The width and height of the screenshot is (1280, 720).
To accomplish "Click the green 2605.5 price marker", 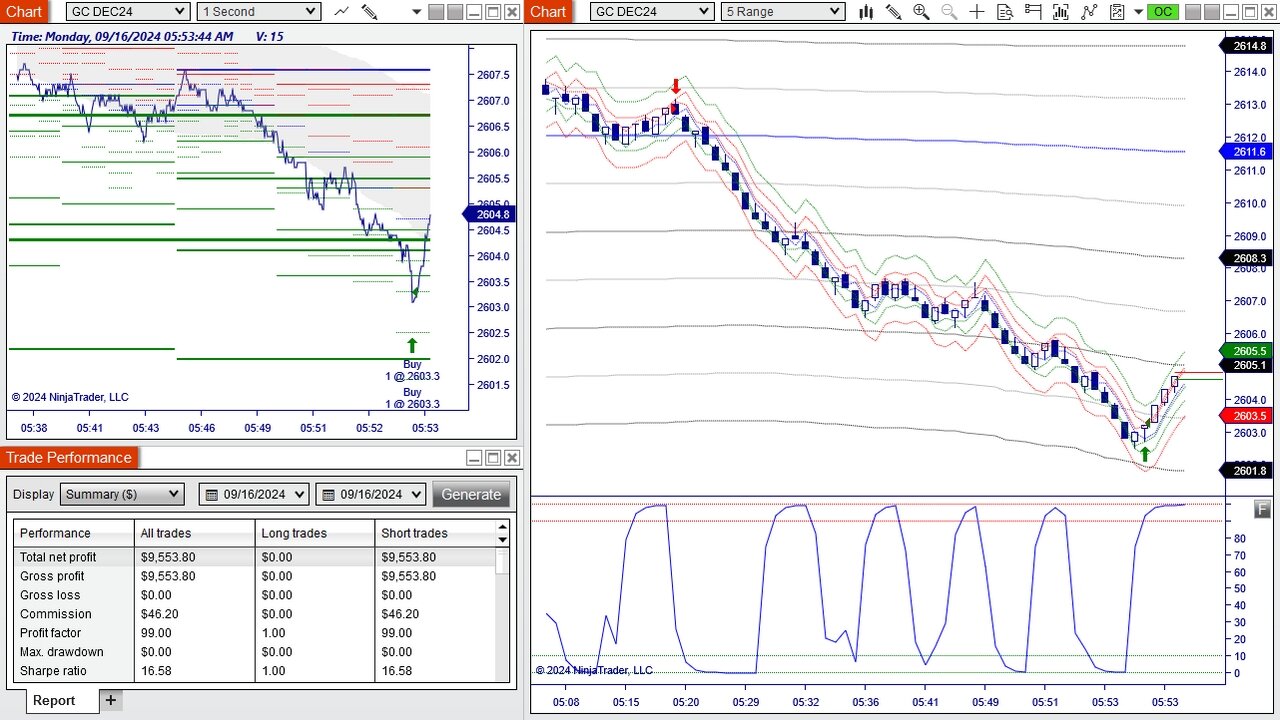I will (x=1246, y=351).
